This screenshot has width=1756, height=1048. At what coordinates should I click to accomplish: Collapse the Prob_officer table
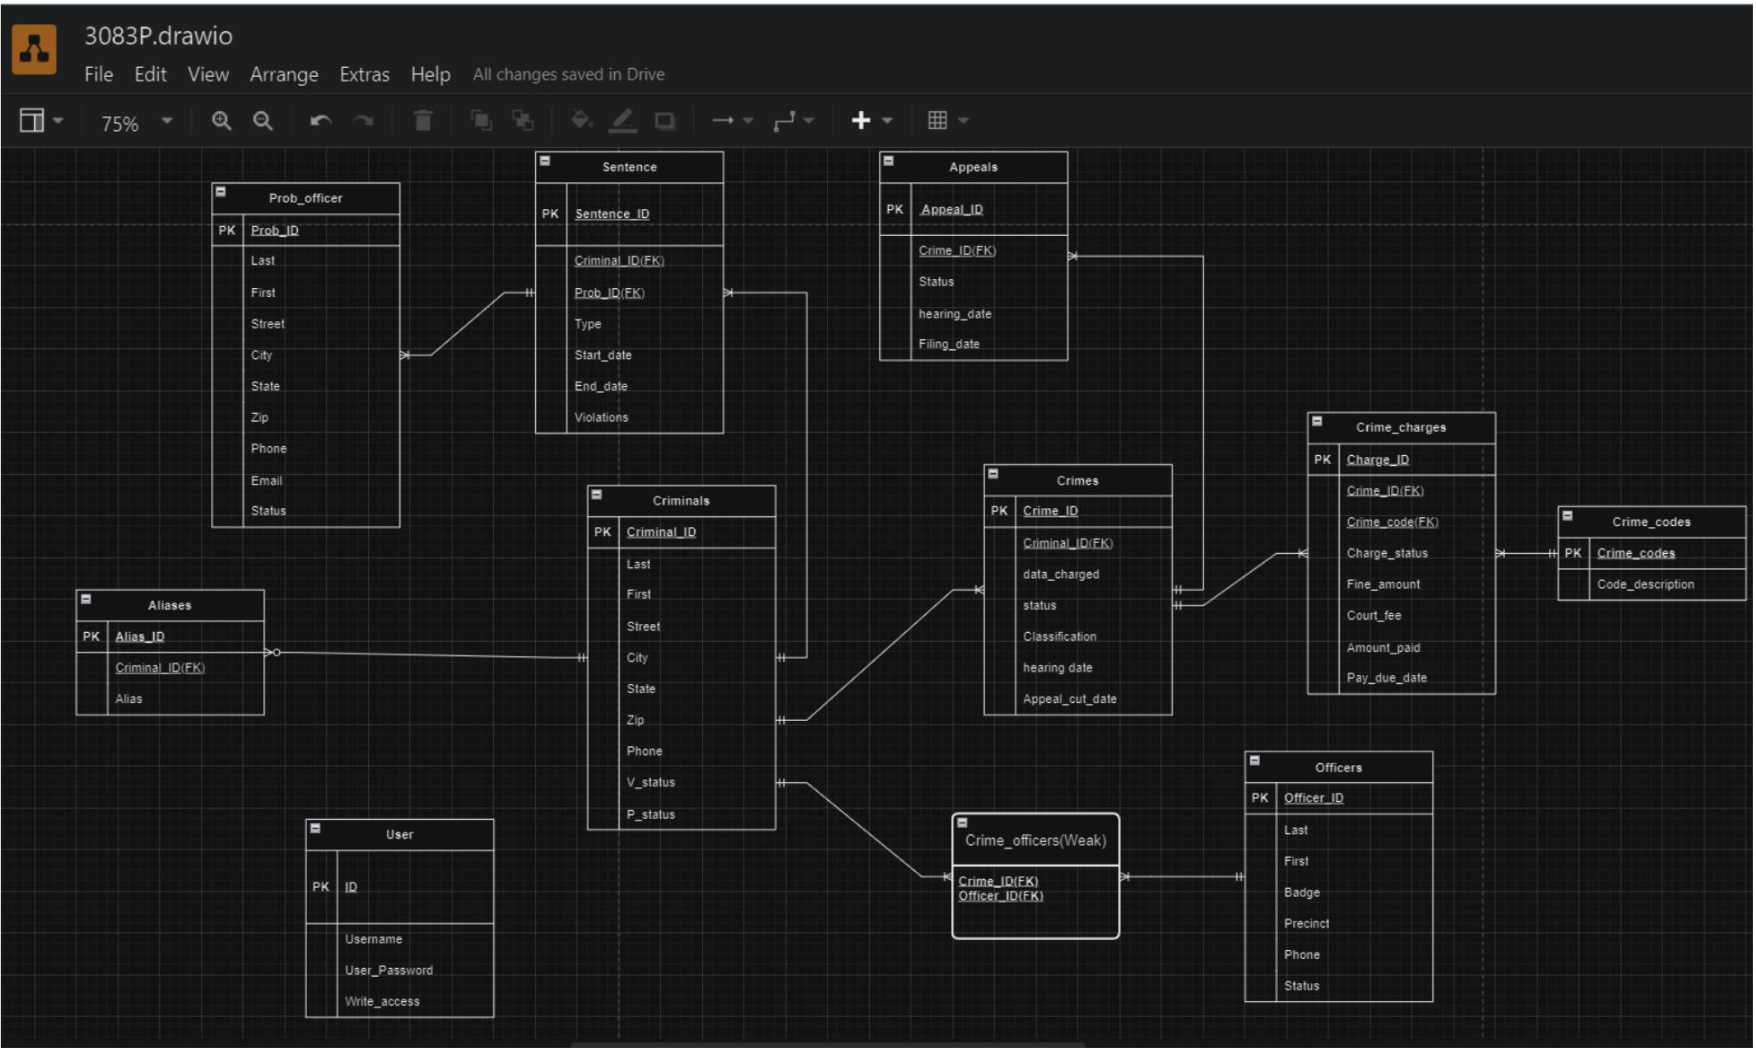pyautogui.click(x=221, y=192)
